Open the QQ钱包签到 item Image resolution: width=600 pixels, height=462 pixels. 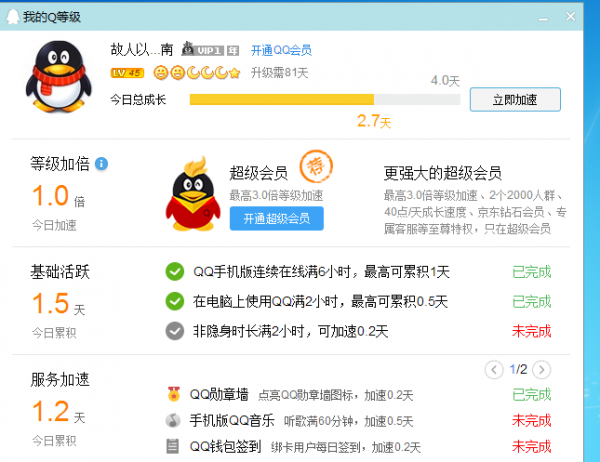[226, 447]
